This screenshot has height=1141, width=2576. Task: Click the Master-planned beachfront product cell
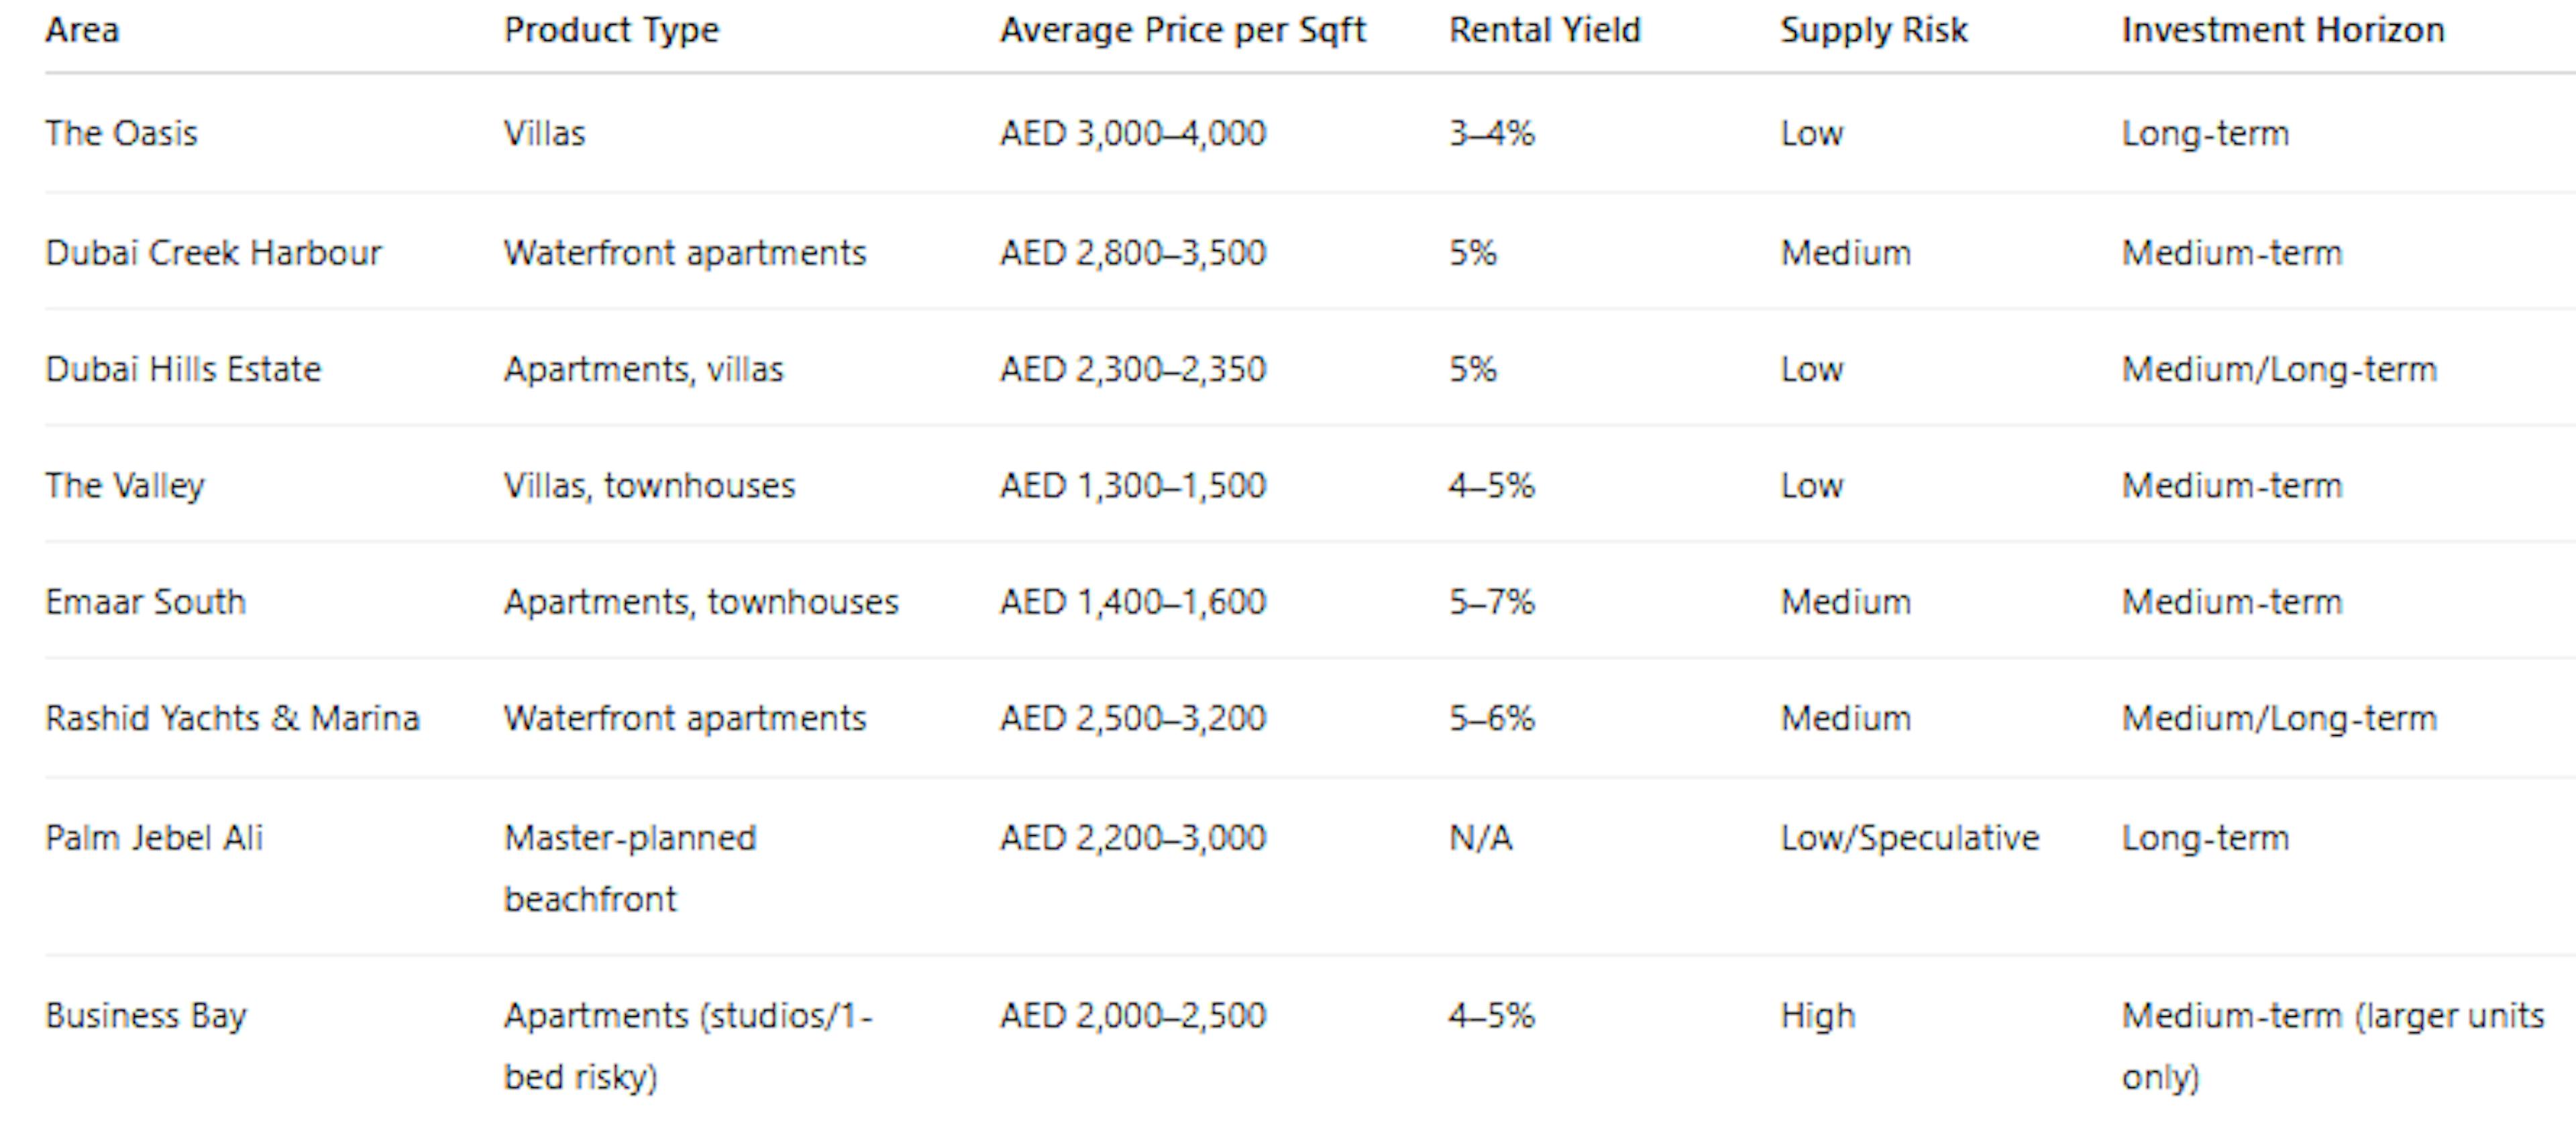(630, 867)
